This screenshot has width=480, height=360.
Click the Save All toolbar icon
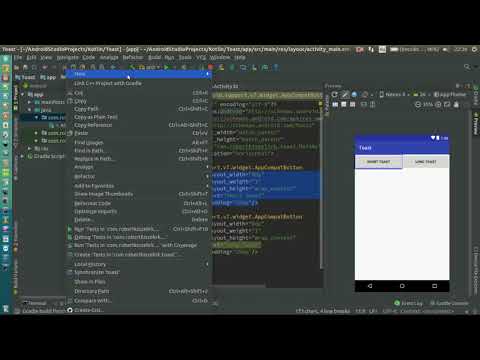(25, 67)
